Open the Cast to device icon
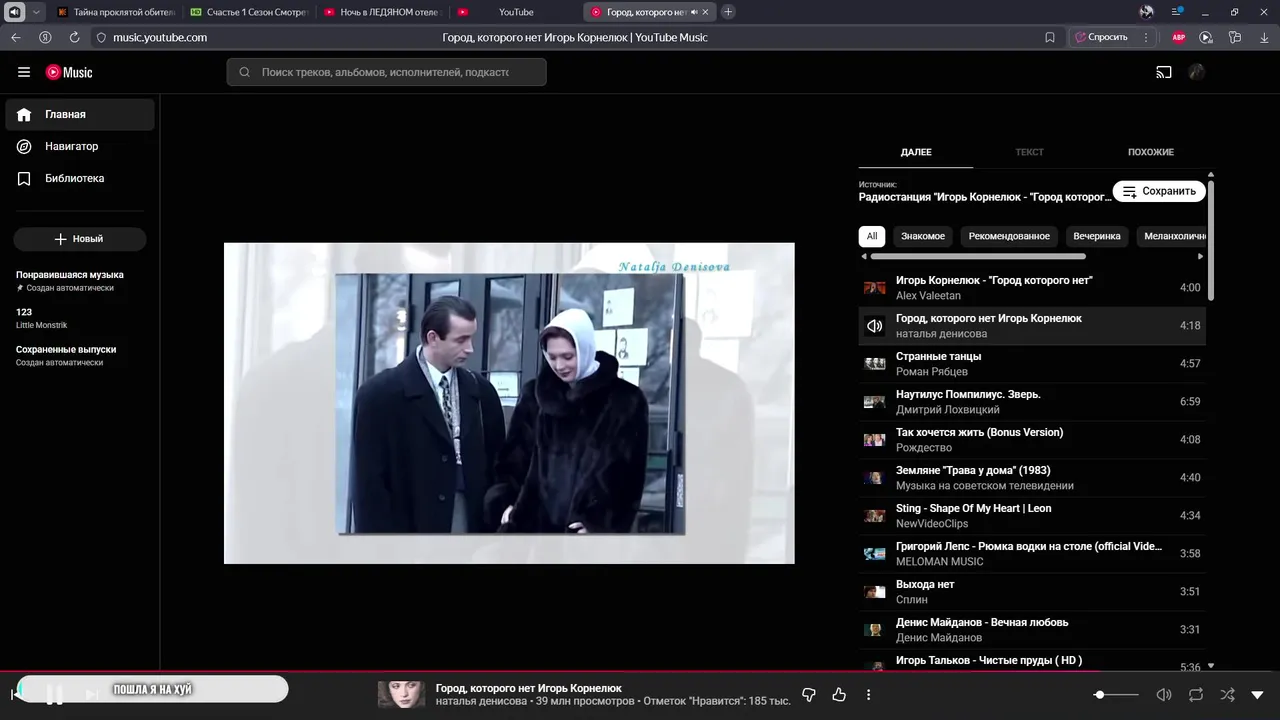Viewport: 1280px width, 720px height. [1163, 72]
